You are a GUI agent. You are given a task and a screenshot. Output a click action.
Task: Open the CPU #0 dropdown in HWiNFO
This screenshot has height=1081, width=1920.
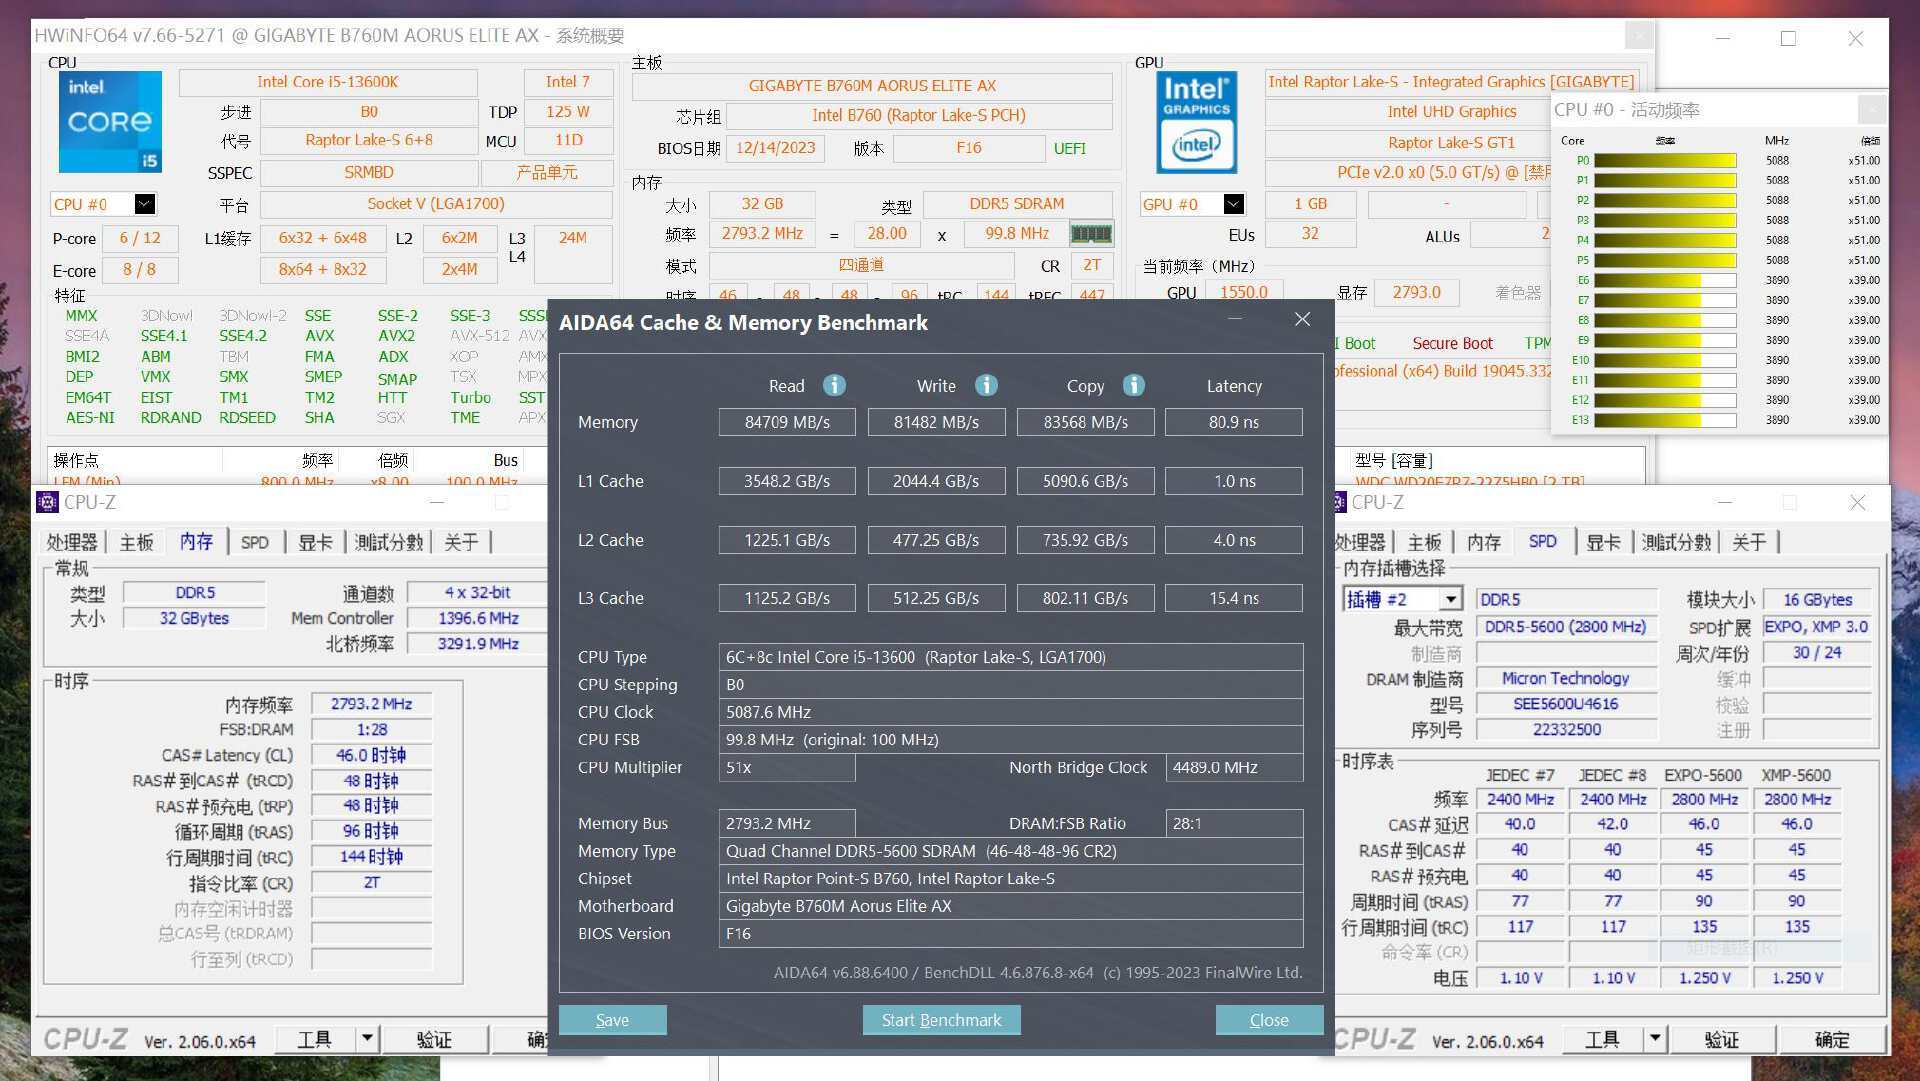145,204
